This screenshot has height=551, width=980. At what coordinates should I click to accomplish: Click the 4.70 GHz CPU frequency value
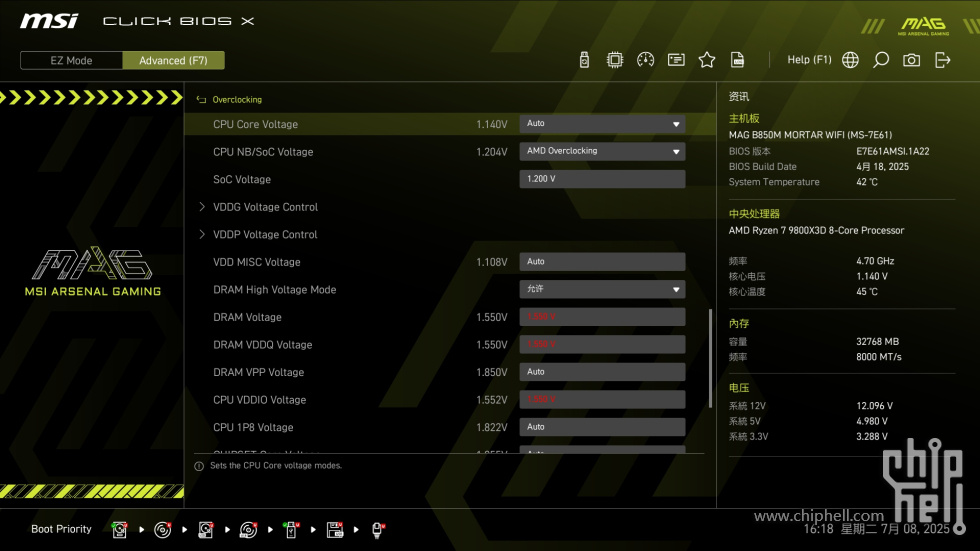pos(875,261)
